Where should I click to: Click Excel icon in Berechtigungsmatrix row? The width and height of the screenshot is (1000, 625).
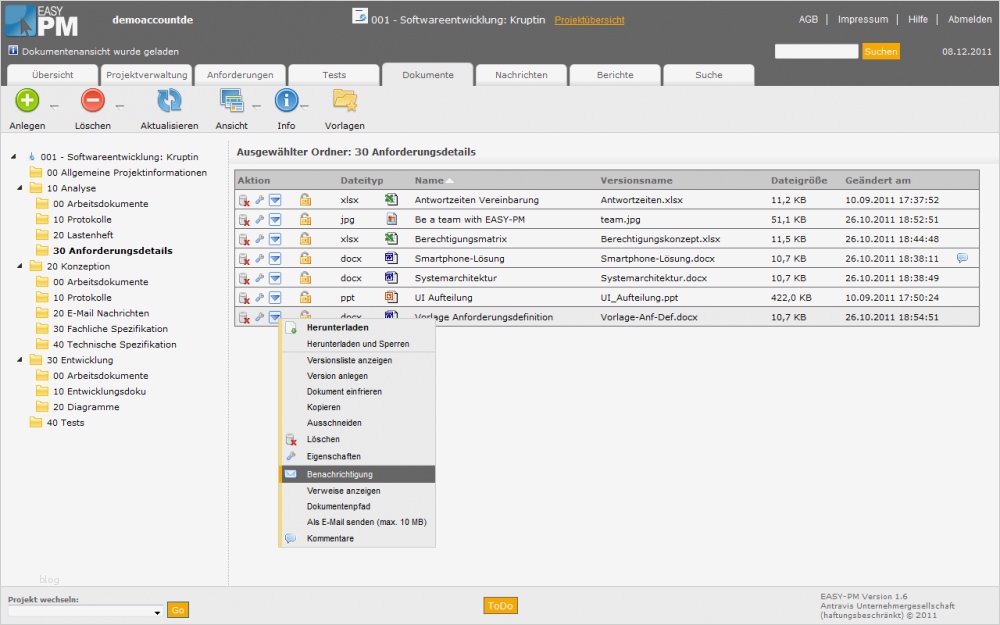[391, 239]
